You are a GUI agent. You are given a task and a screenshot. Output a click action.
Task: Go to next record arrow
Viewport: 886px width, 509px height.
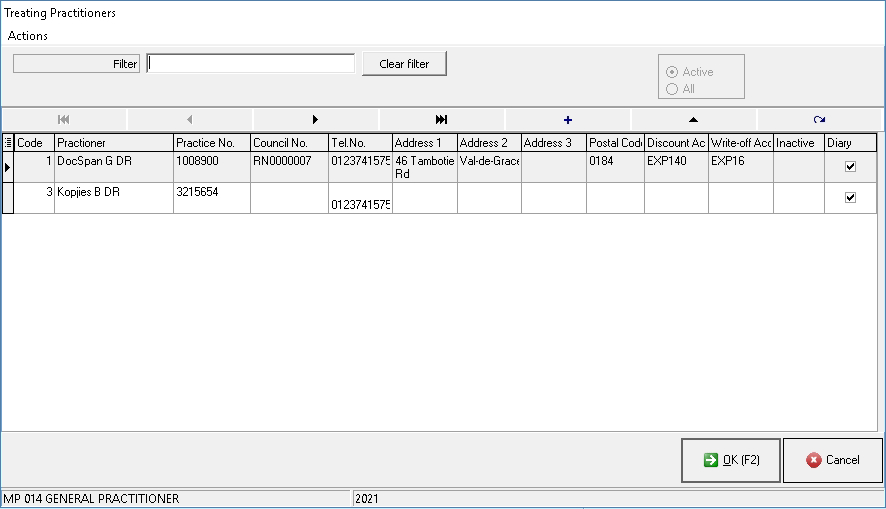click(316, 119)
